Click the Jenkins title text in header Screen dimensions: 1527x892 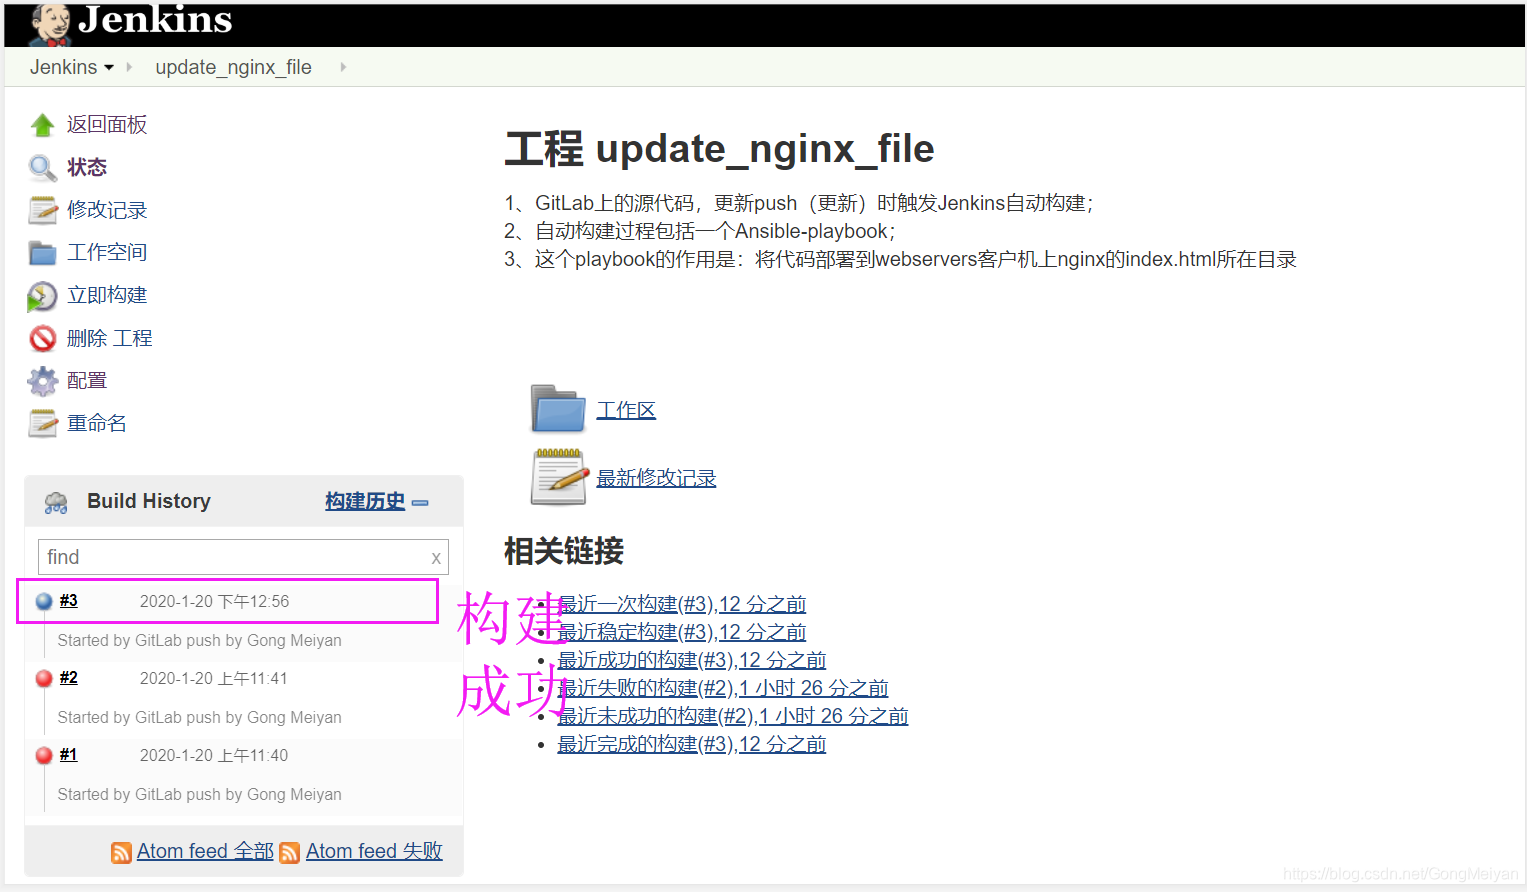pos(155,19)
